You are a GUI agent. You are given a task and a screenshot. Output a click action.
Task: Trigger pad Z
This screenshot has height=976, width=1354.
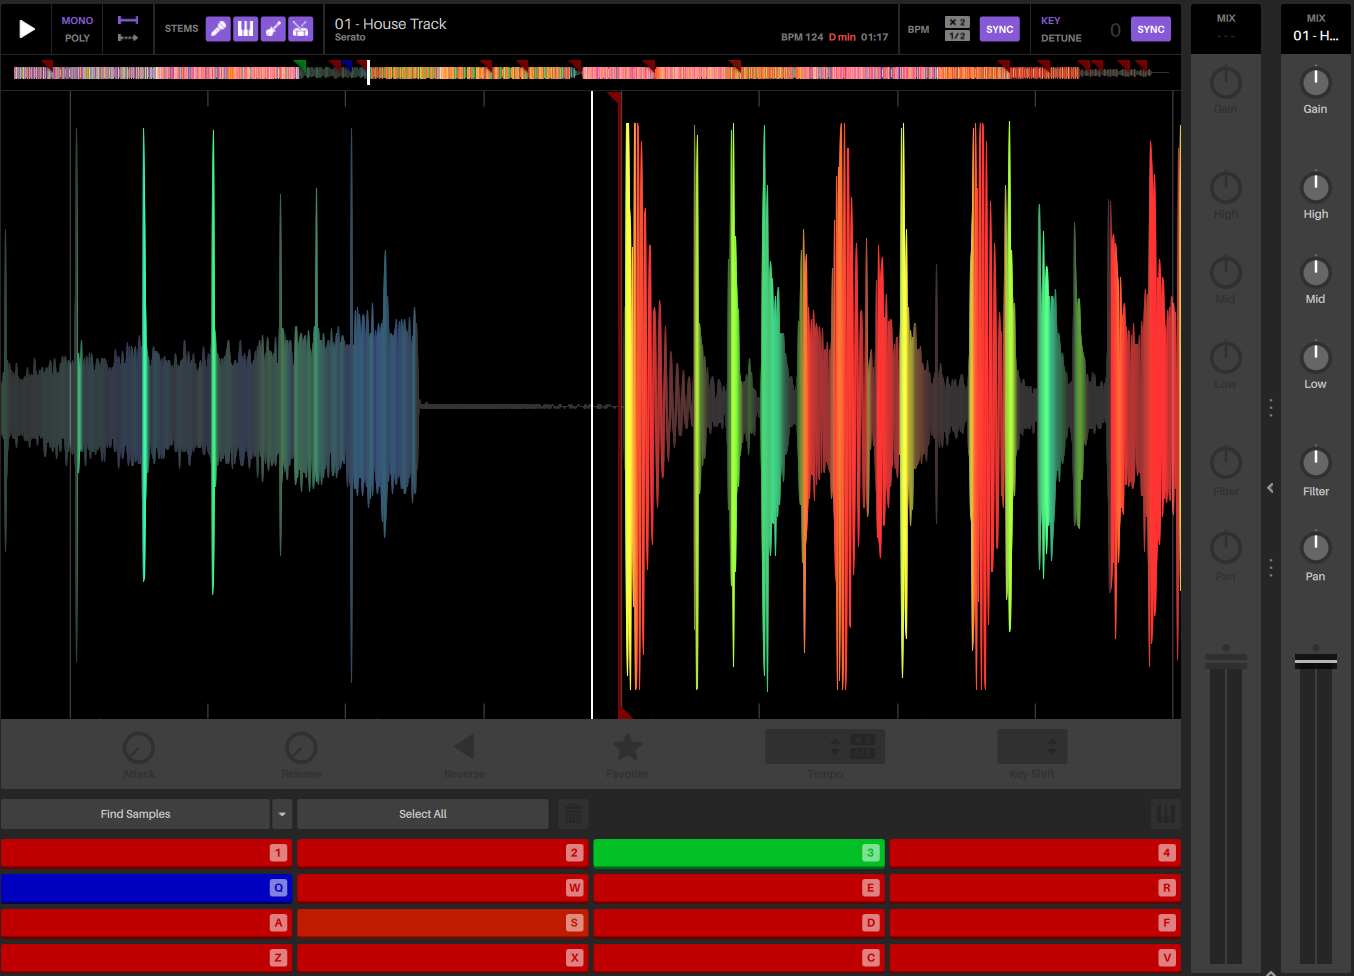click(x=146, y=958)
